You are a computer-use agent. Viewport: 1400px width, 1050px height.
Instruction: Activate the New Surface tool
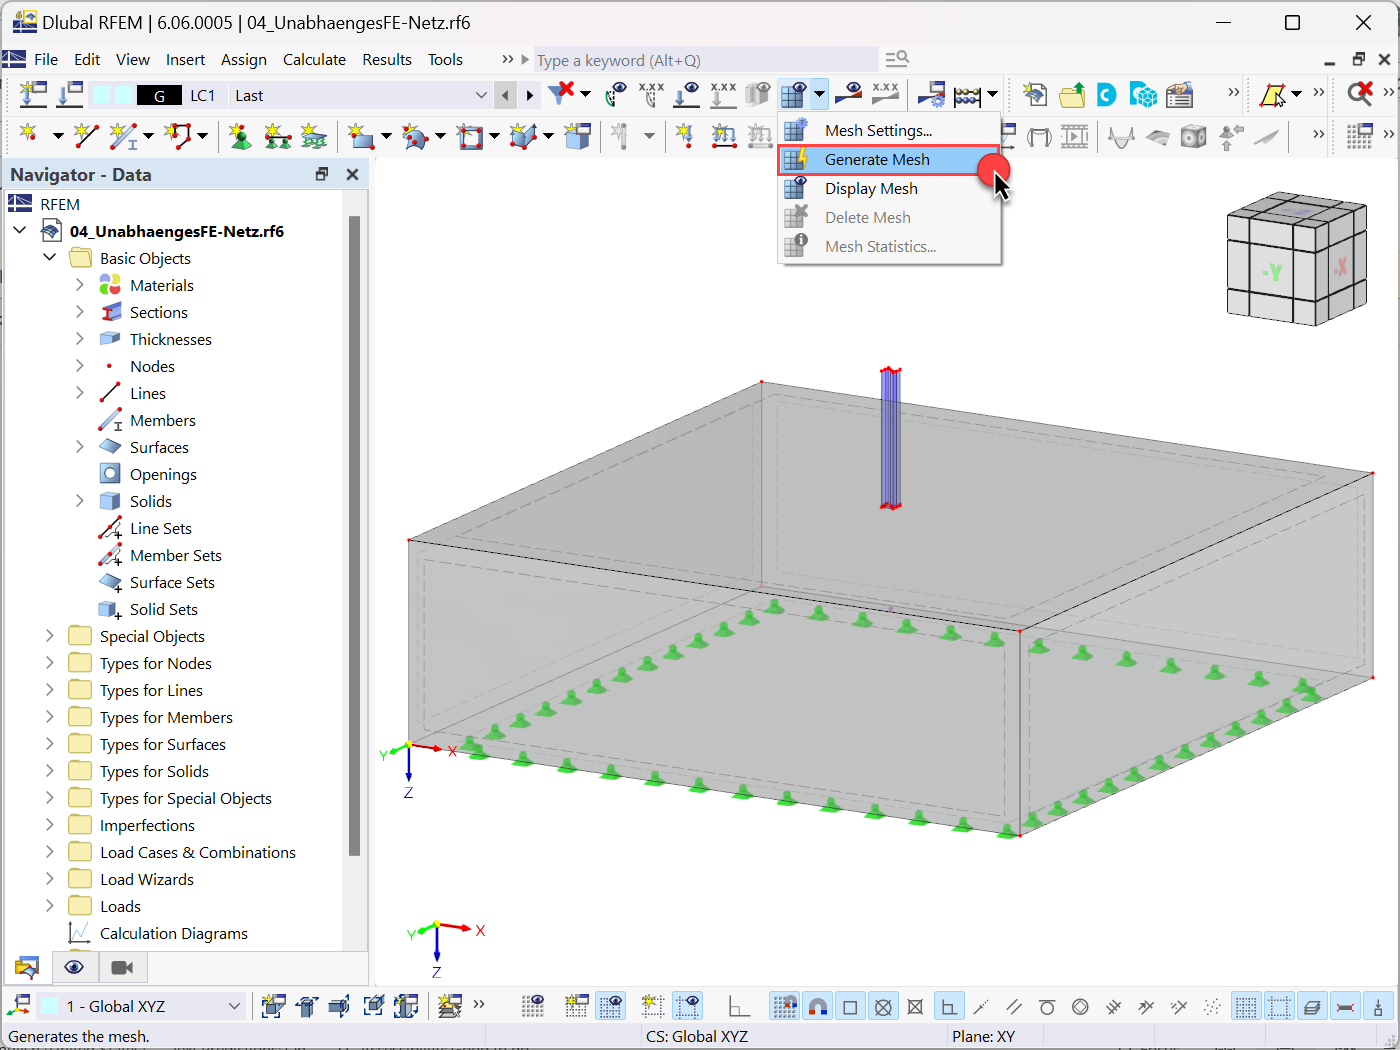click(x=360, y=136)
